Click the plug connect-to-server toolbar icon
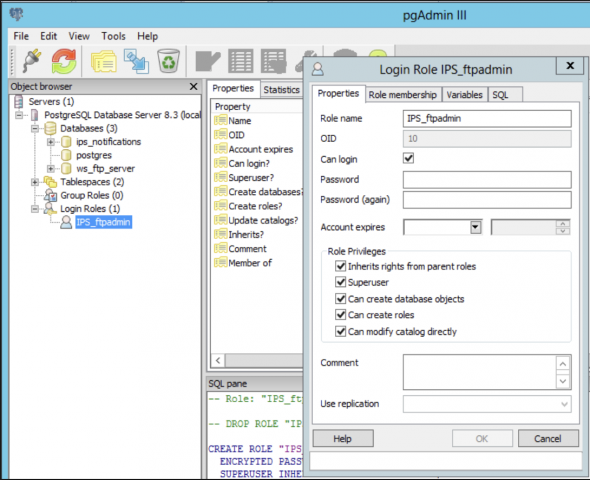The height and width of the screenshot is (480, 590). pyautogui.click(x=32, y=61)
